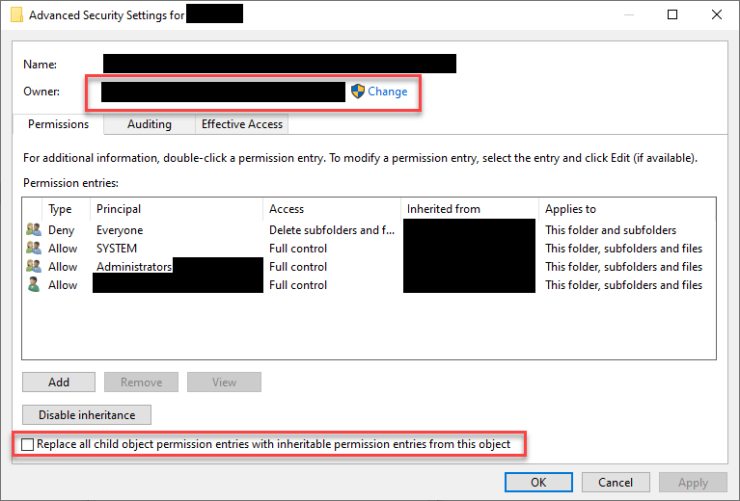This screenshot has height=501, width=740.
Task: Open the Effective Access tab
Action: (242, 124)
